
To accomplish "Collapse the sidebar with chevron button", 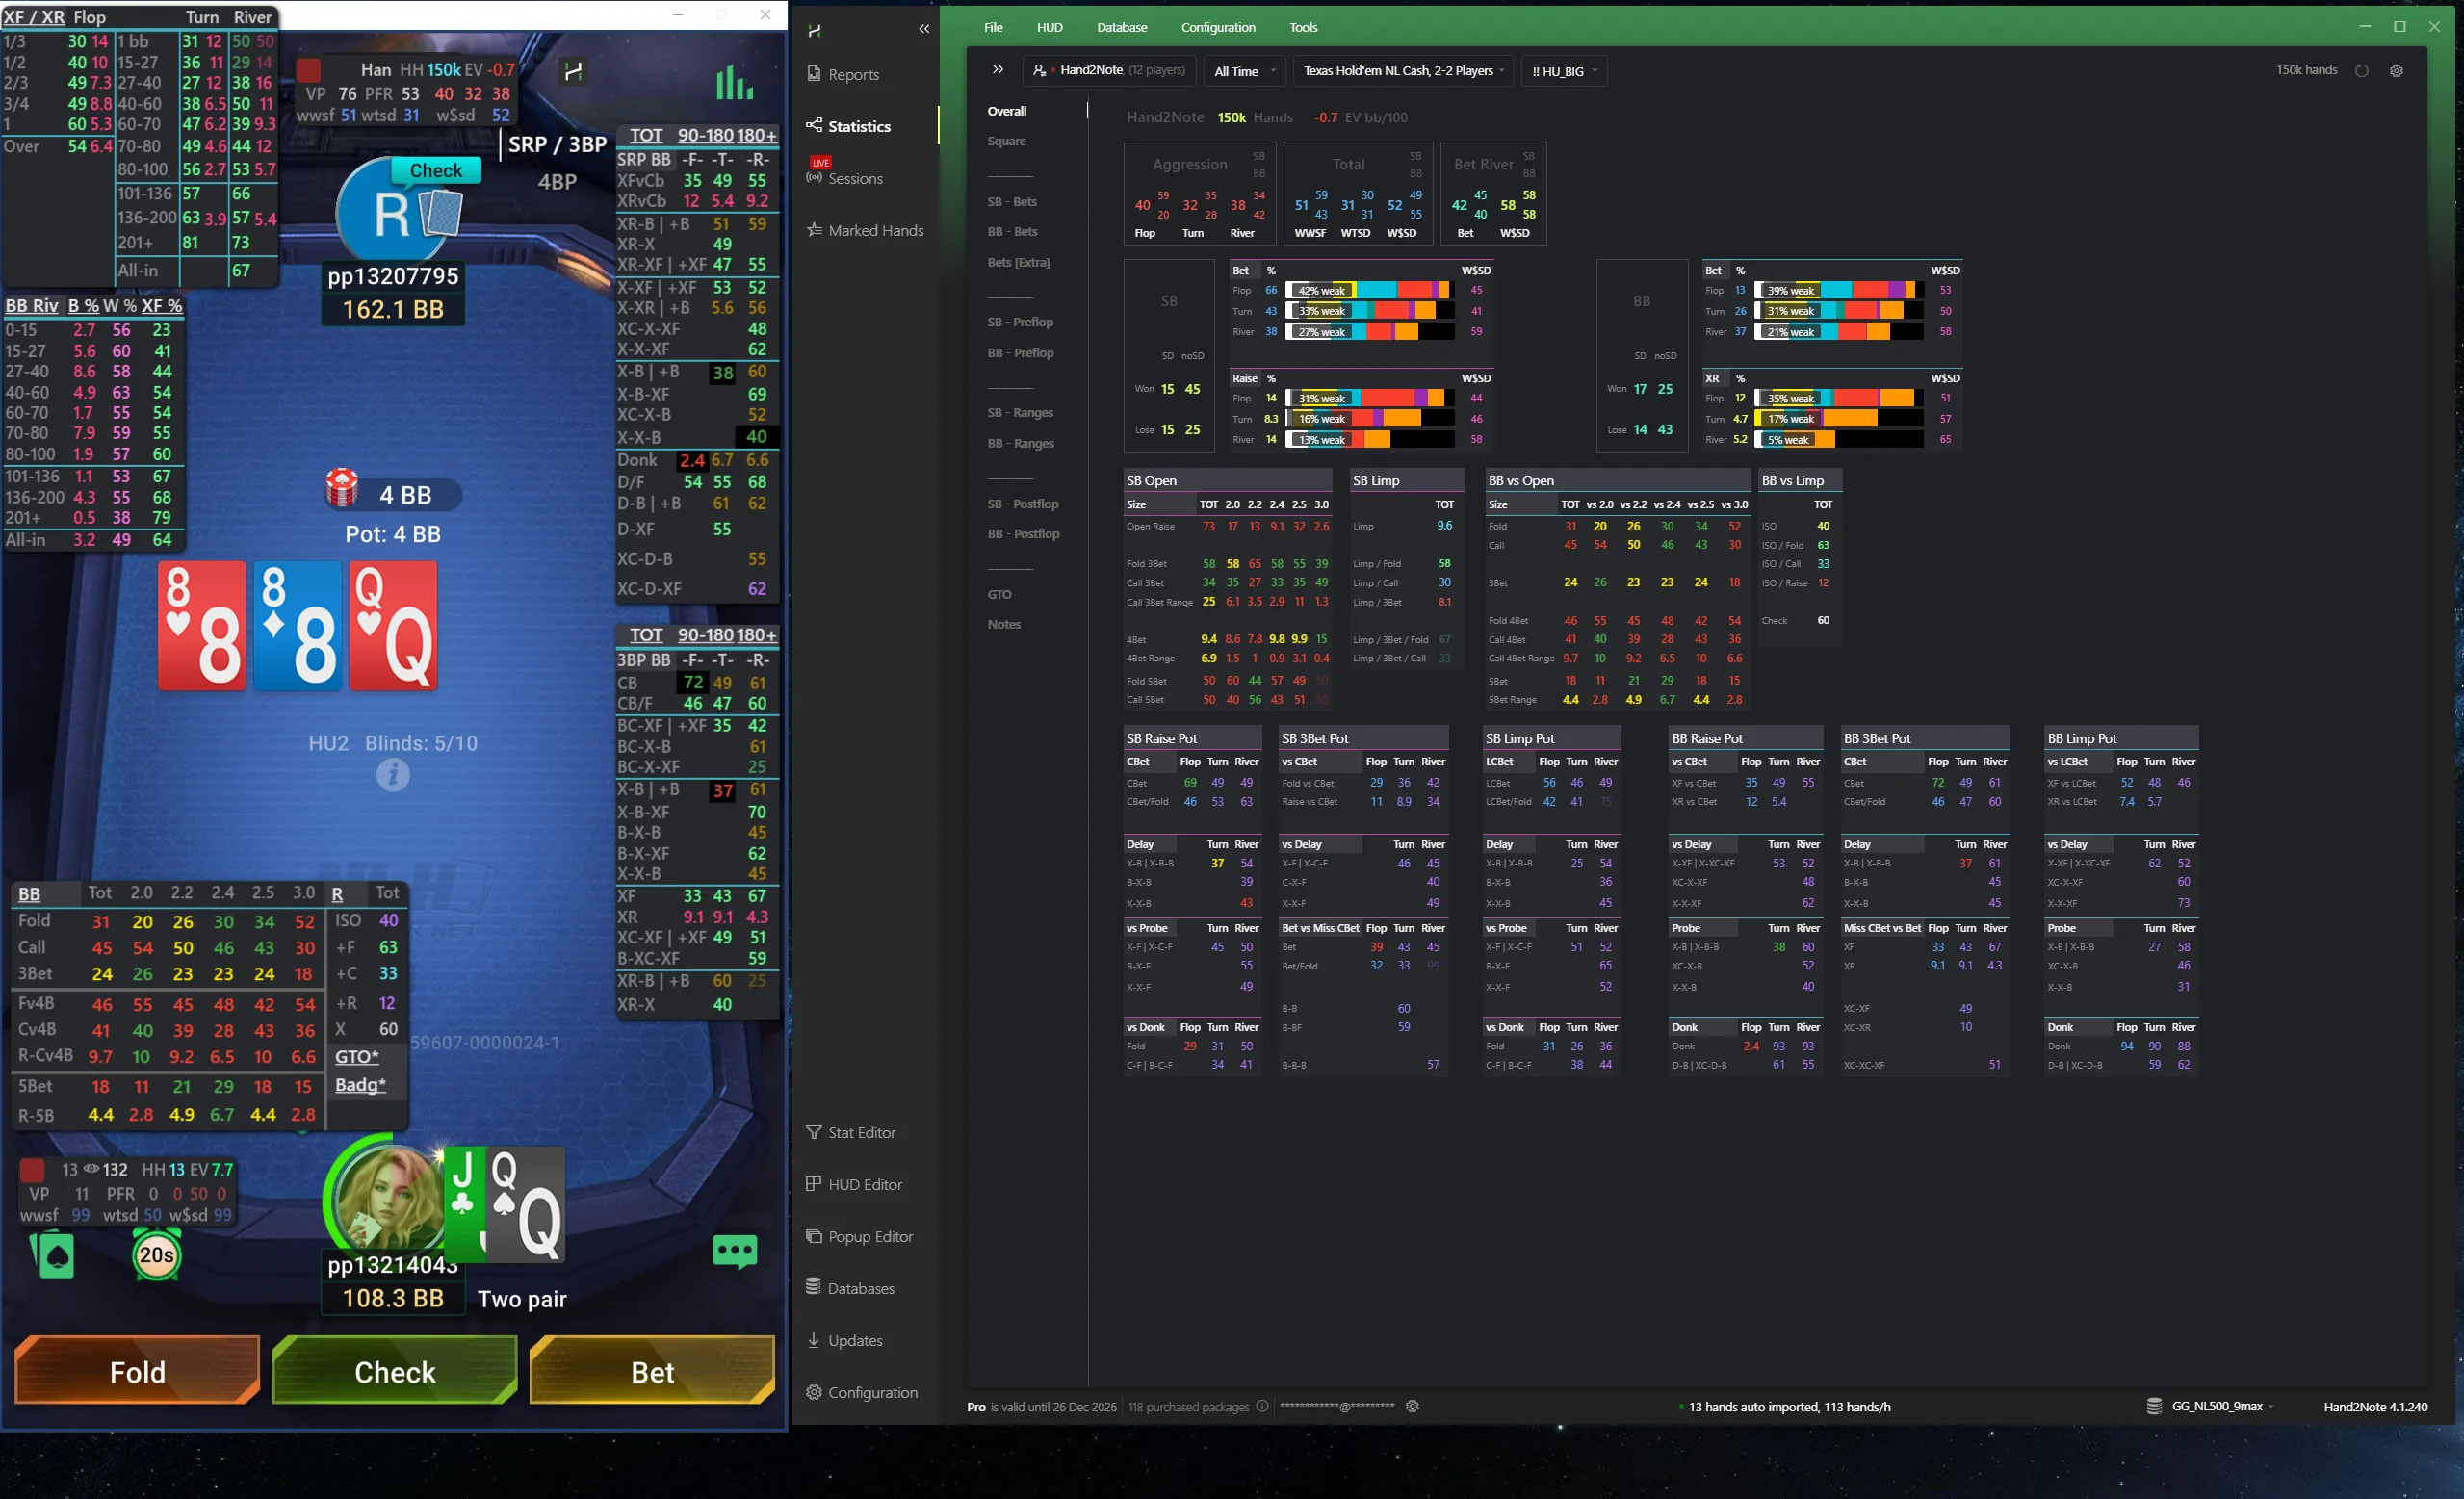I will tap(923, 28).
